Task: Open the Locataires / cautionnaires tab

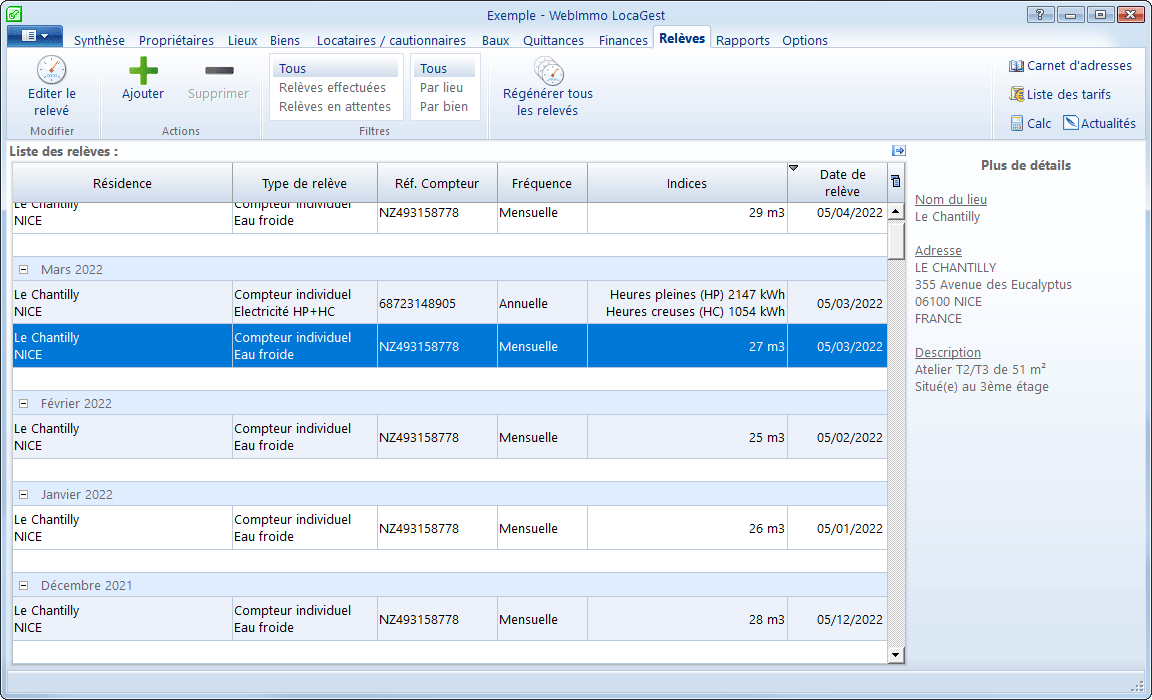Action: click(x=391, y=41)
